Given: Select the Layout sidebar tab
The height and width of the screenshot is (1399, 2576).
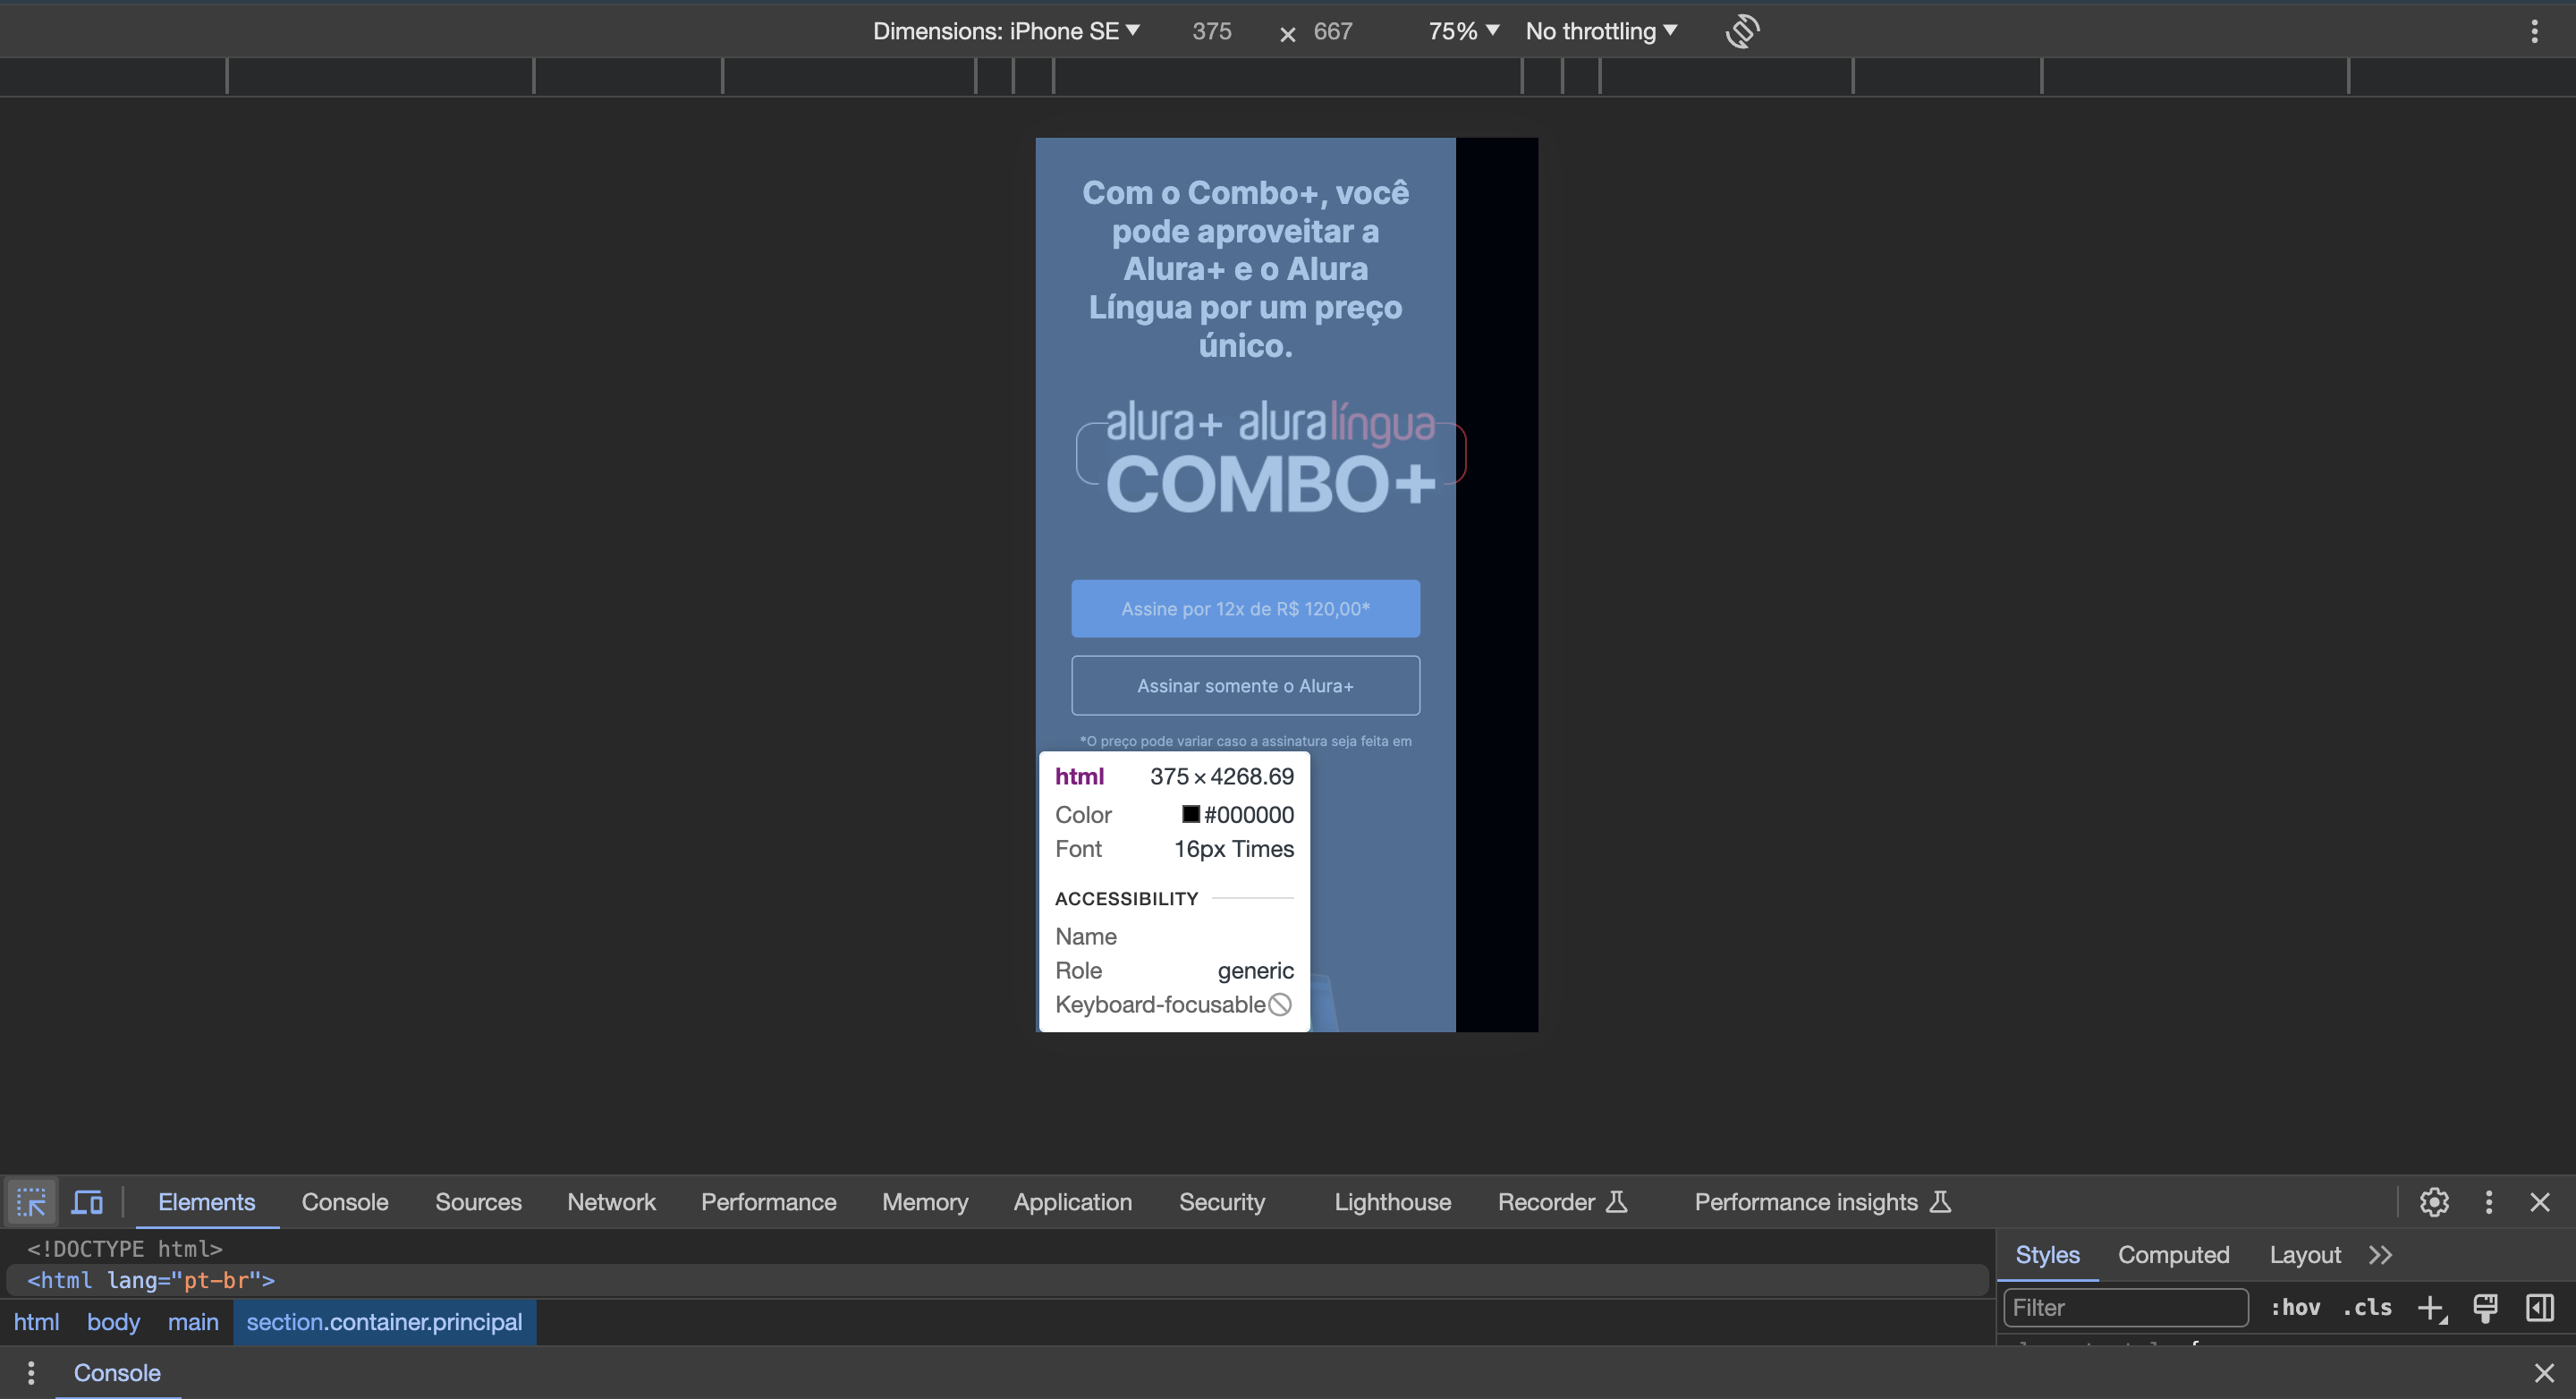Looking at the screenshot, I should [2305, 1255].
